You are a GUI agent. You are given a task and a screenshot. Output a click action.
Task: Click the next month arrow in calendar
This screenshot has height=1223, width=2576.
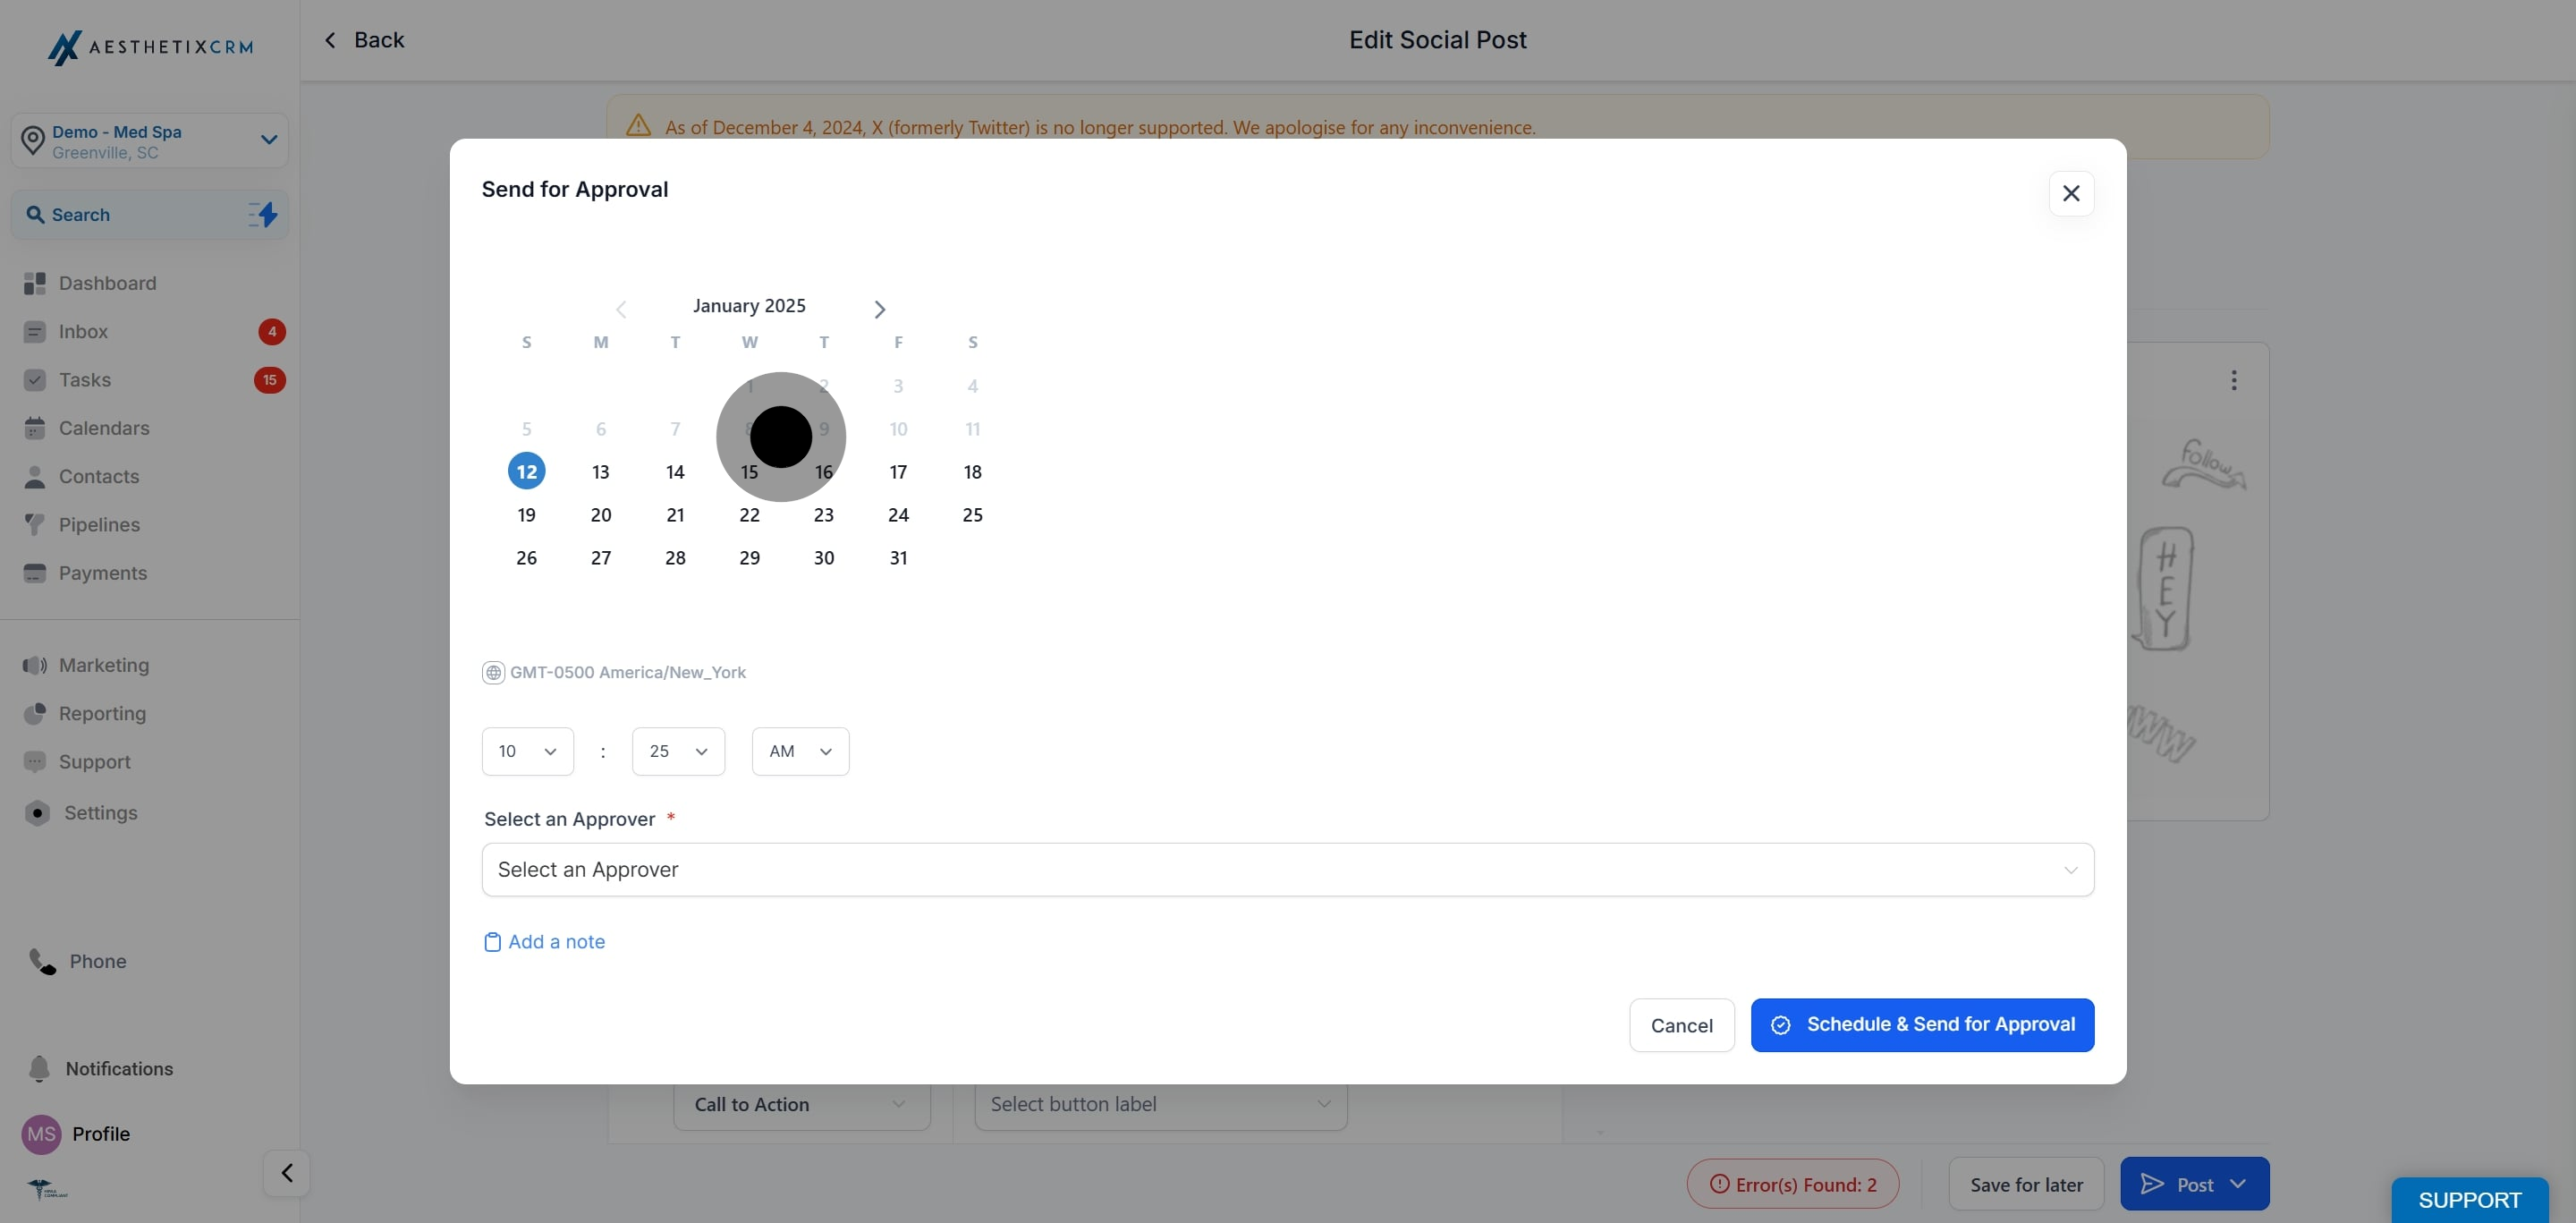879,309
